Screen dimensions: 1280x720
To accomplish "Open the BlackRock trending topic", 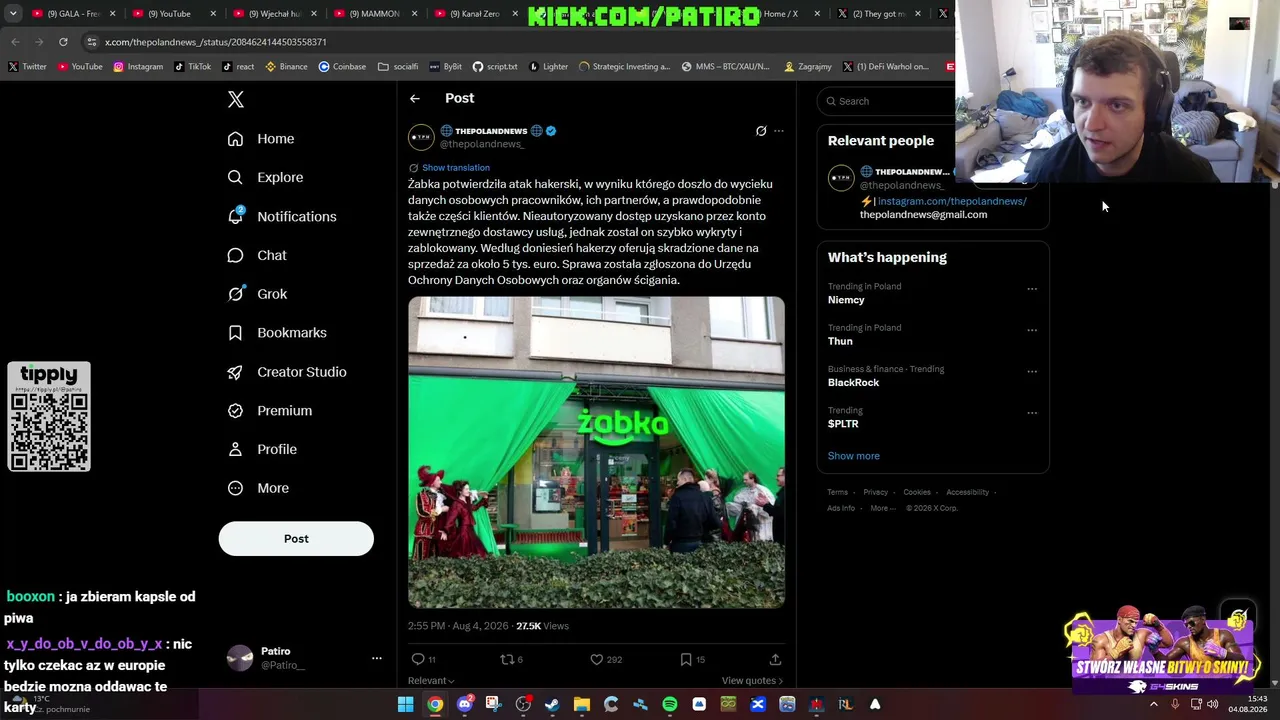I will (853, 382).
